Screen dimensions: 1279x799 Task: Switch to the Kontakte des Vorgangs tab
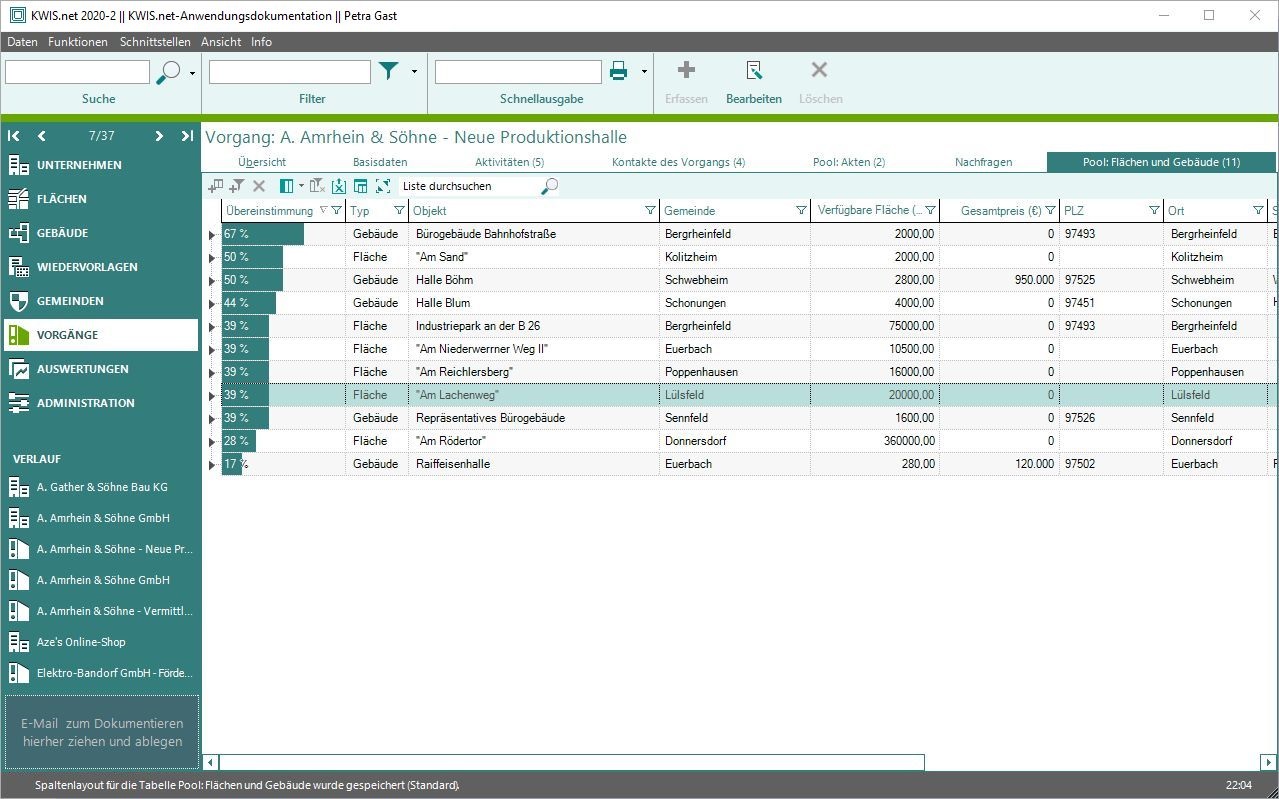coord(678,162)
